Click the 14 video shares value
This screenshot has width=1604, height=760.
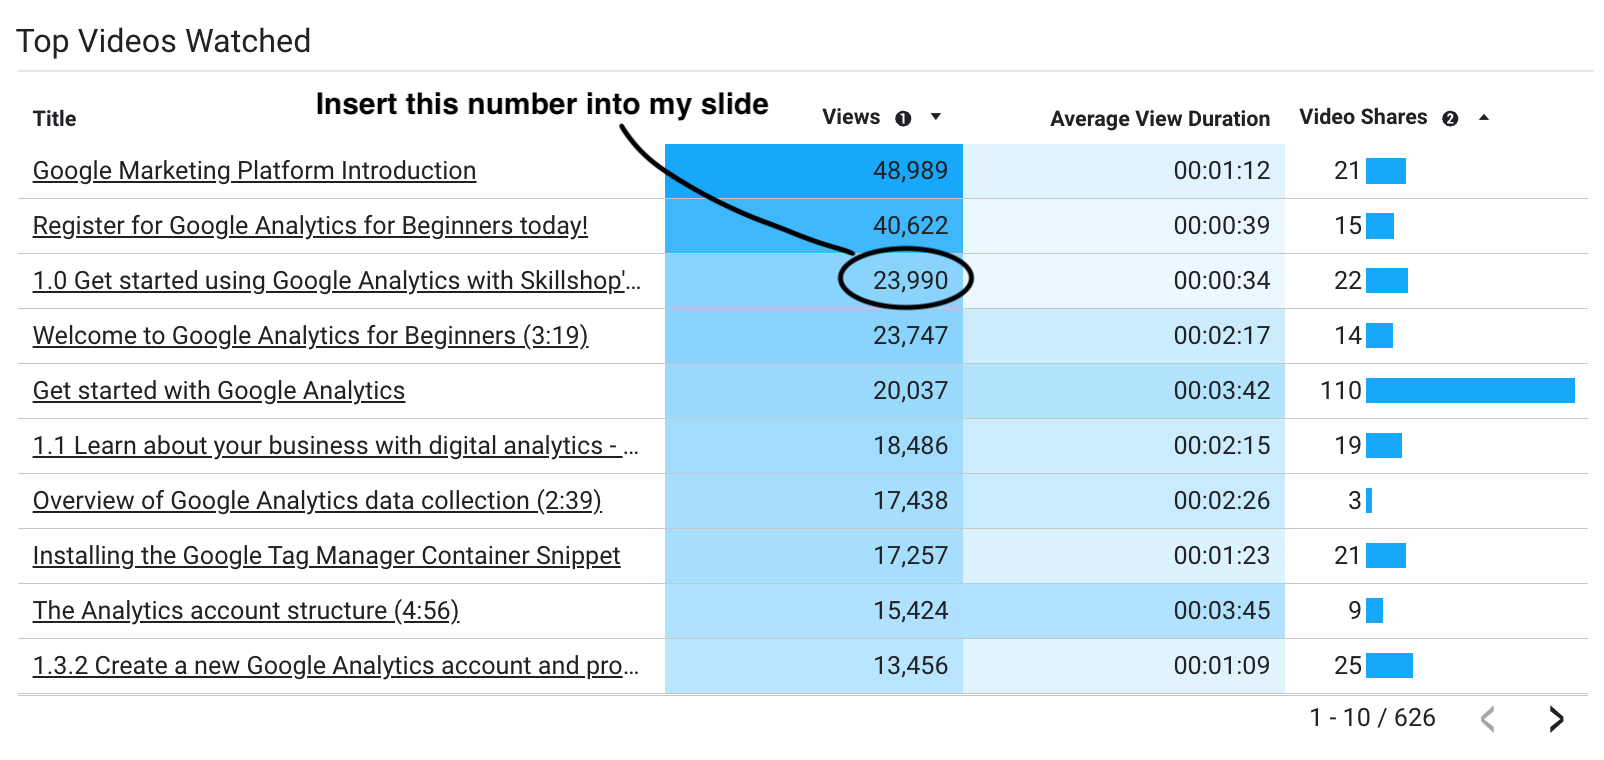click(1348, 336)
